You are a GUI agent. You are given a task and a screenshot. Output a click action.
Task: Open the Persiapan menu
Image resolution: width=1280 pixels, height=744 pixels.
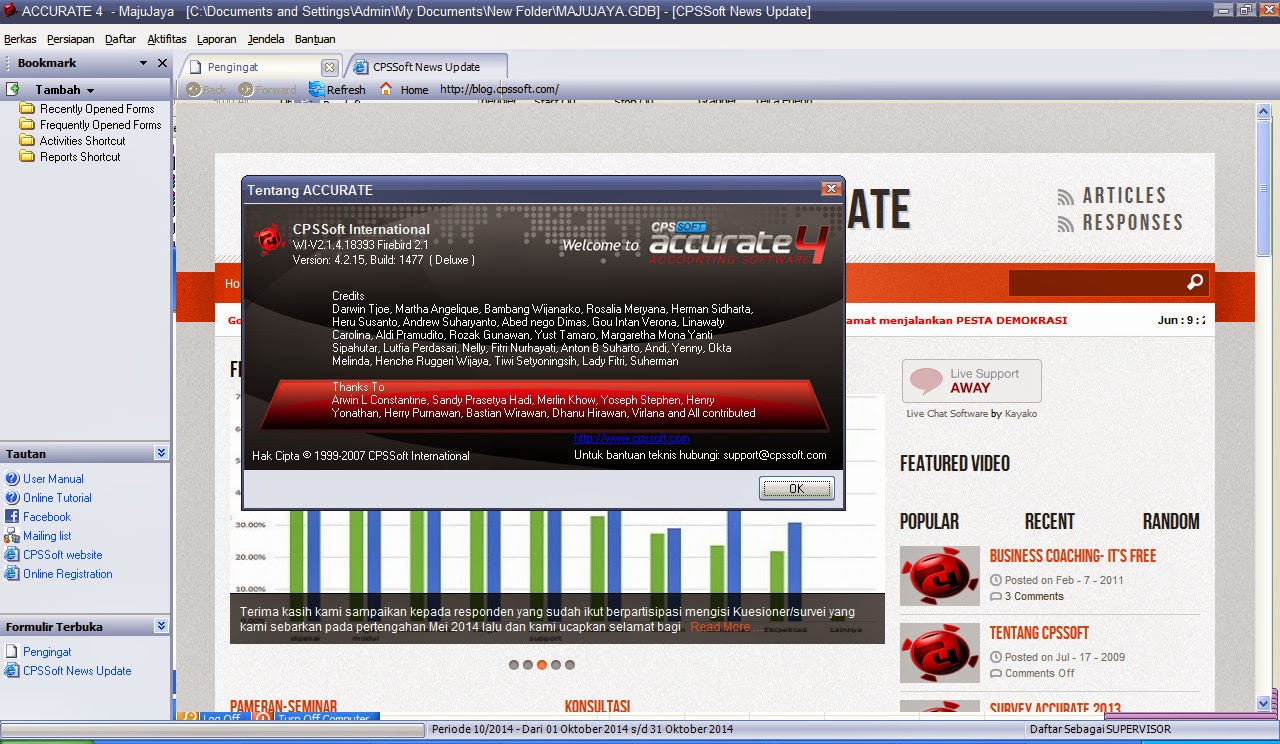pyautogui.click(x=70, y=39)
